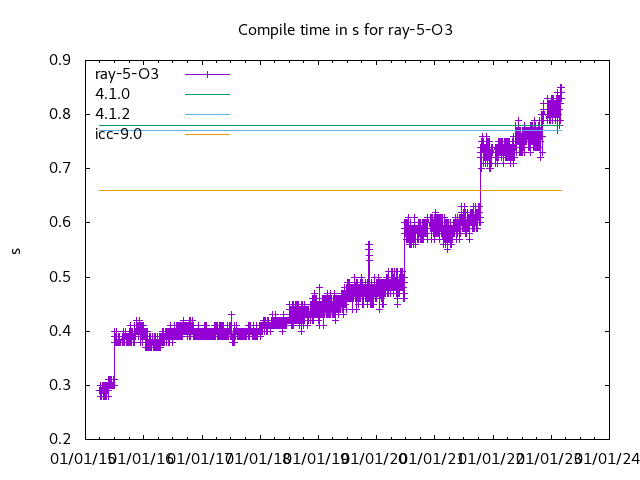This screenshot has height=480, width=640.
Task: Click the purple ray-5-O3 legend line sample
Action: tap(206, 74)
